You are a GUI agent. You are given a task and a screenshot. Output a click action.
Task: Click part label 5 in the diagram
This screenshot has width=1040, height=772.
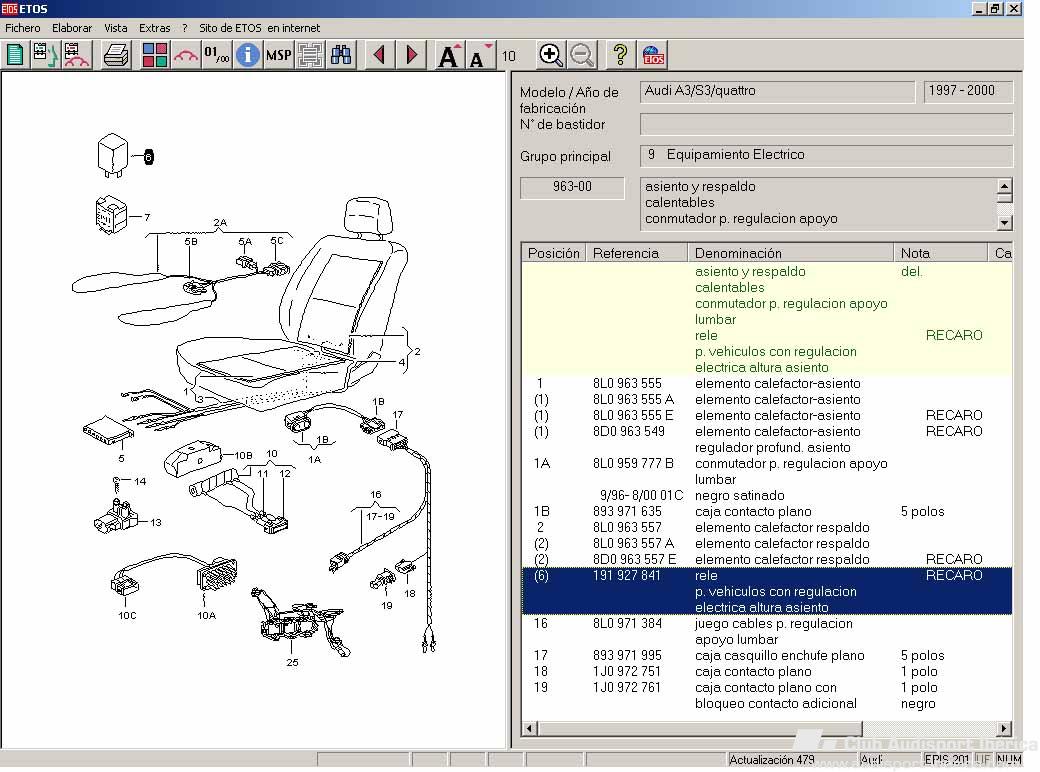pyautogui.click(x=121, y=458)
